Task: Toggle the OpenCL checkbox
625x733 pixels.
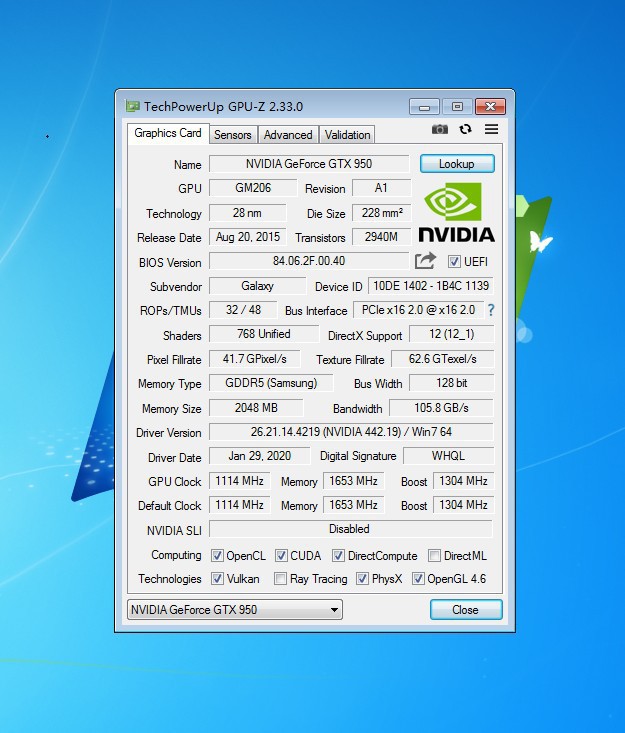Action: (217, 555)
